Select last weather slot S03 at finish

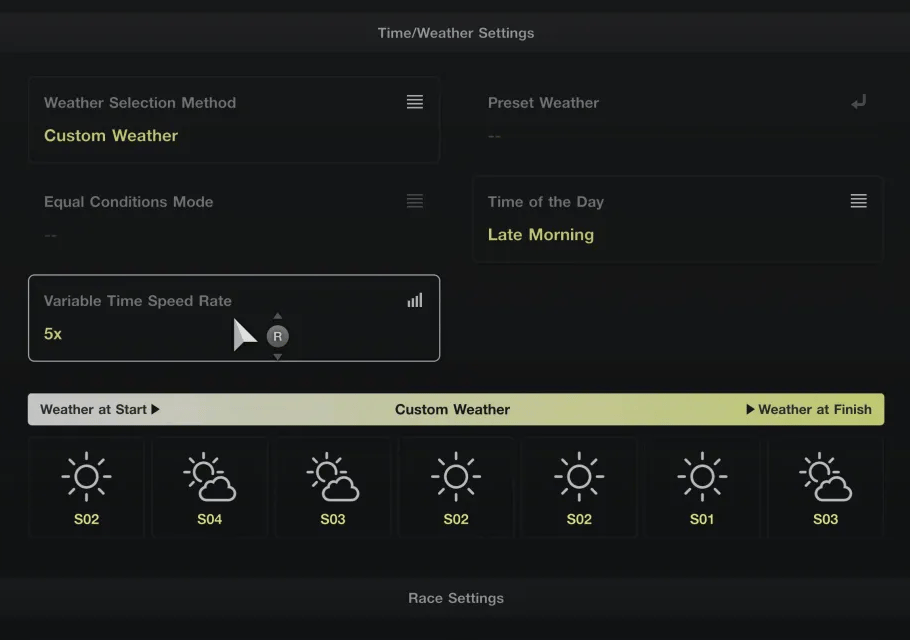point(825,487)
